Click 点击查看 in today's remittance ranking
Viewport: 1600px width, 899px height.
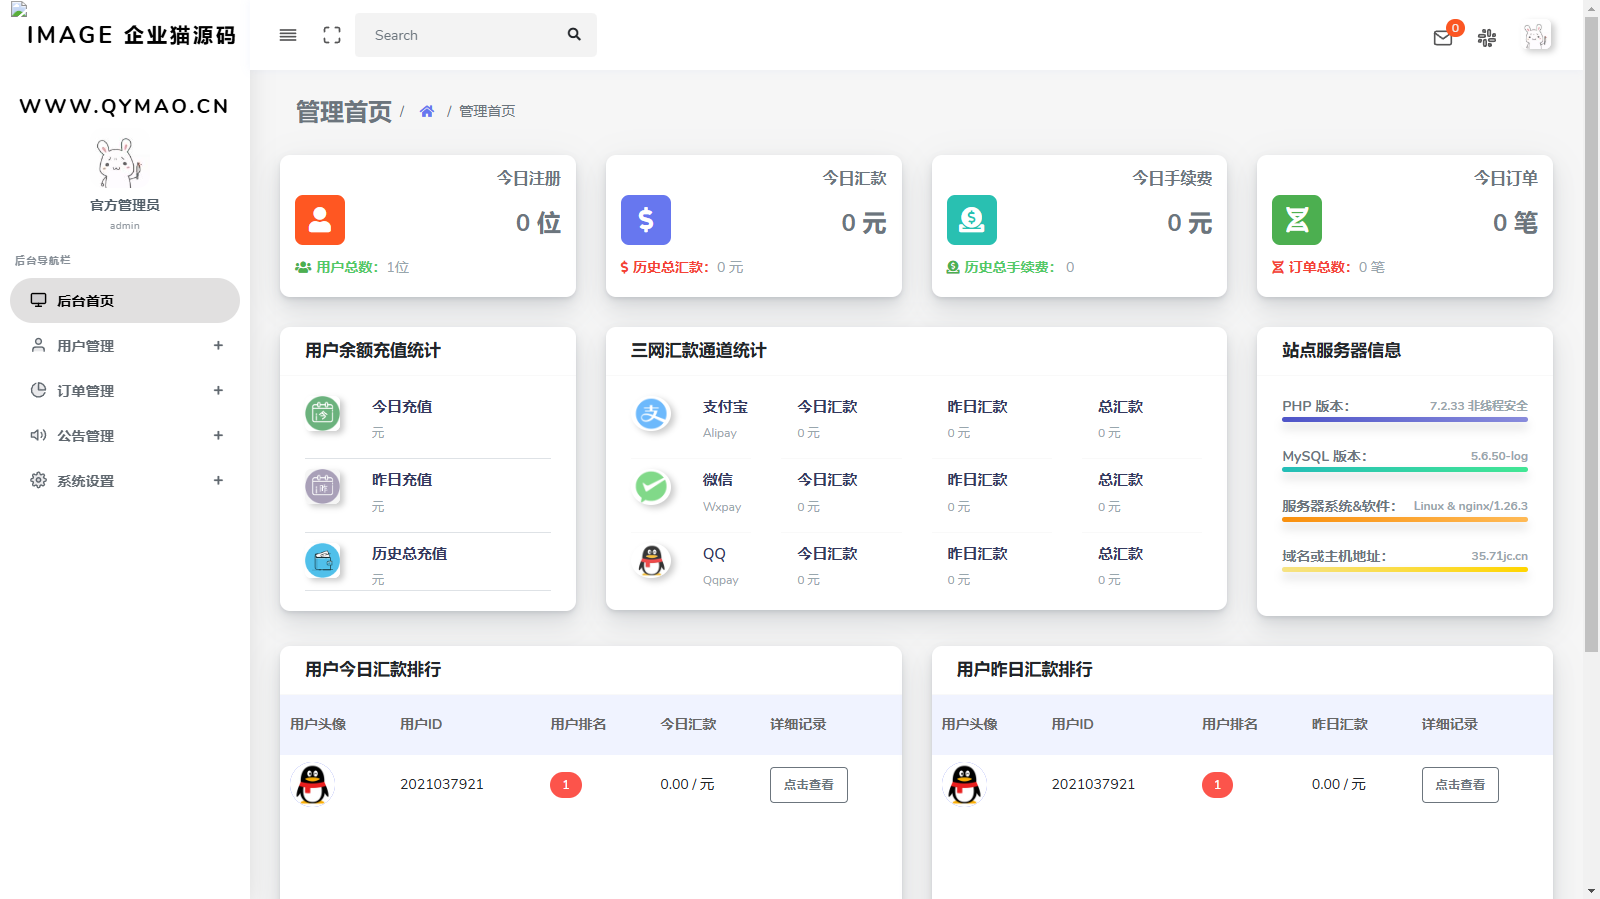[x=808, y=785]
